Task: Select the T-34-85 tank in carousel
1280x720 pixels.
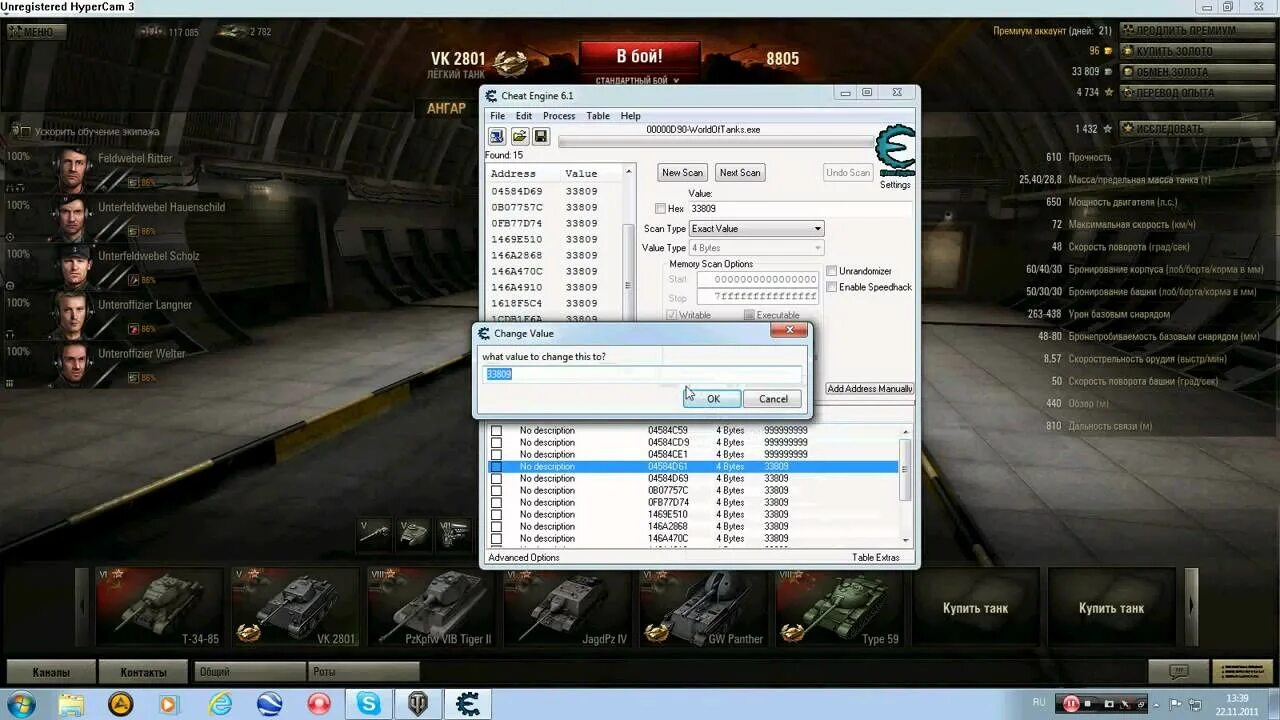Action: click(x=160, y=607)
